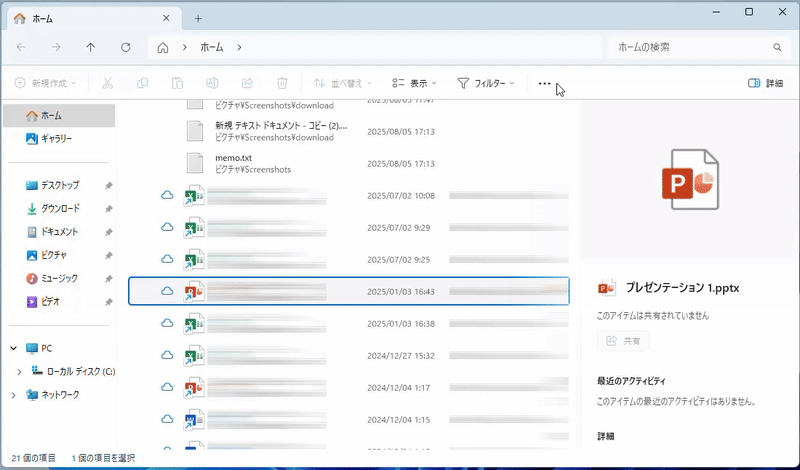Viewport: 800px width, 470px height.
Task: Select the Excel file dated 2025/07/02 9:25
Action: (x=349, y=260)
